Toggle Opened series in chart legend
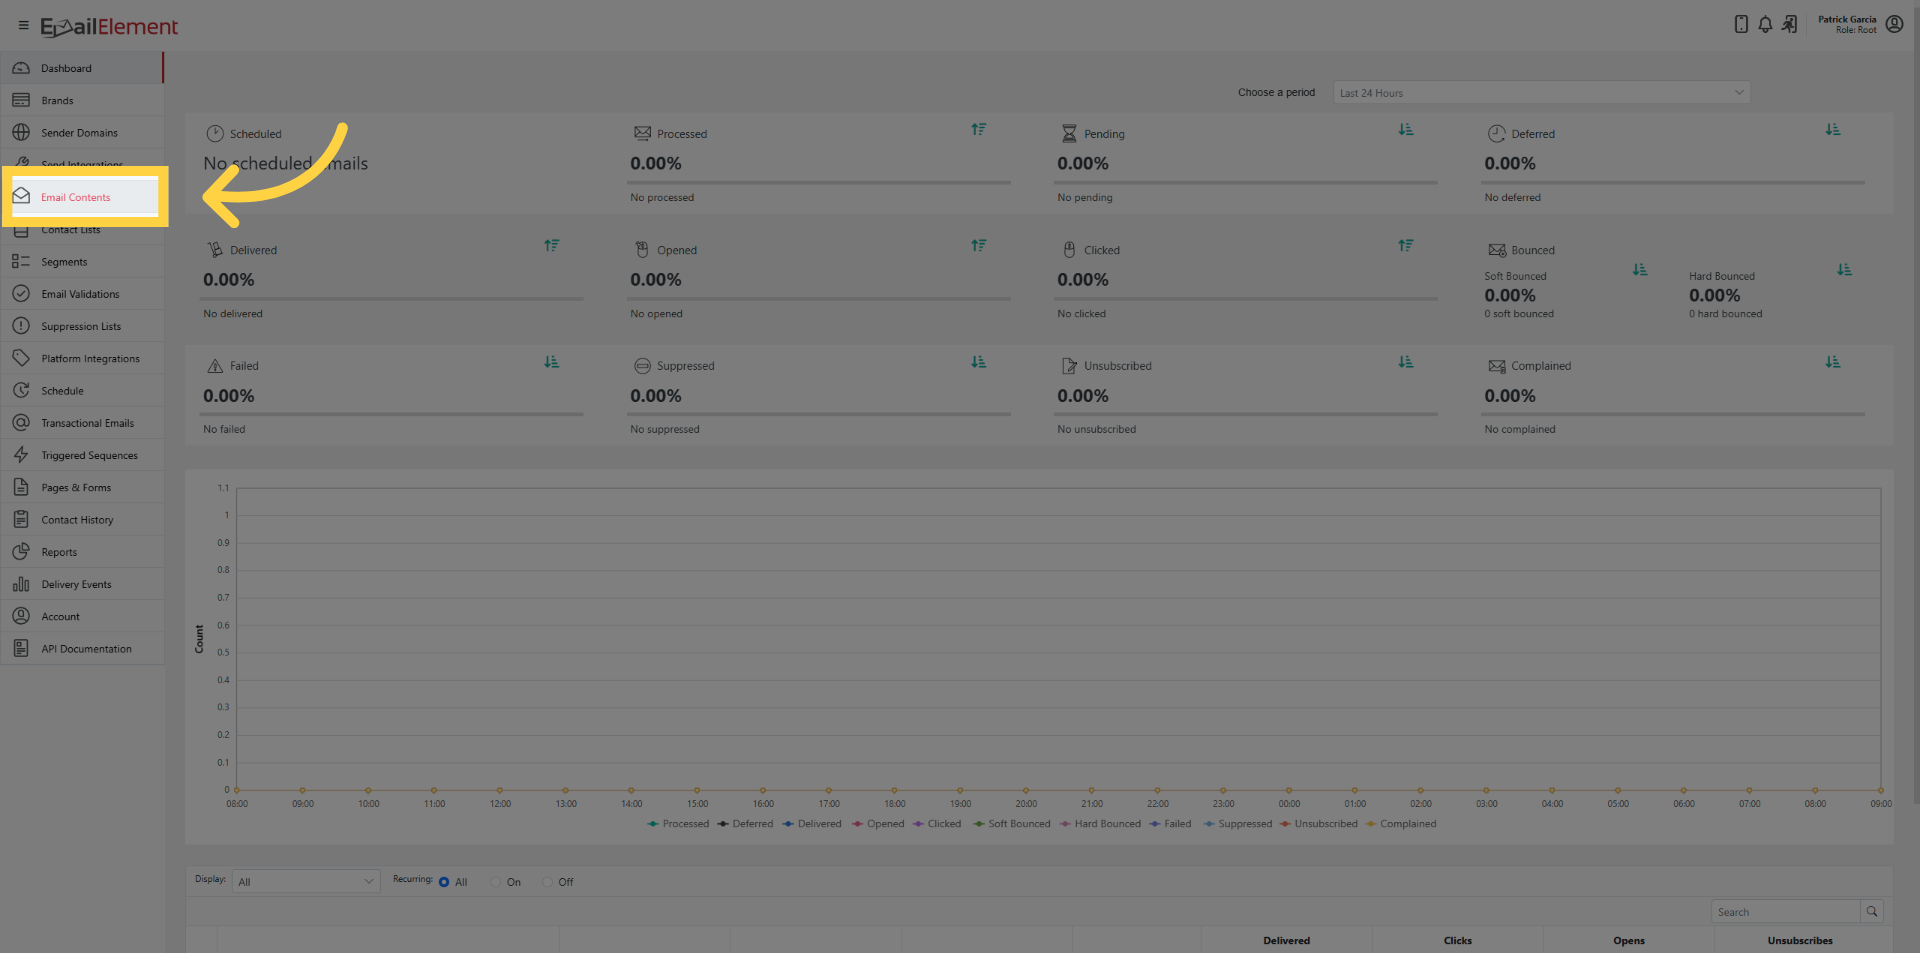Screen dimensions: 1920x953 (x=877, y=824)
